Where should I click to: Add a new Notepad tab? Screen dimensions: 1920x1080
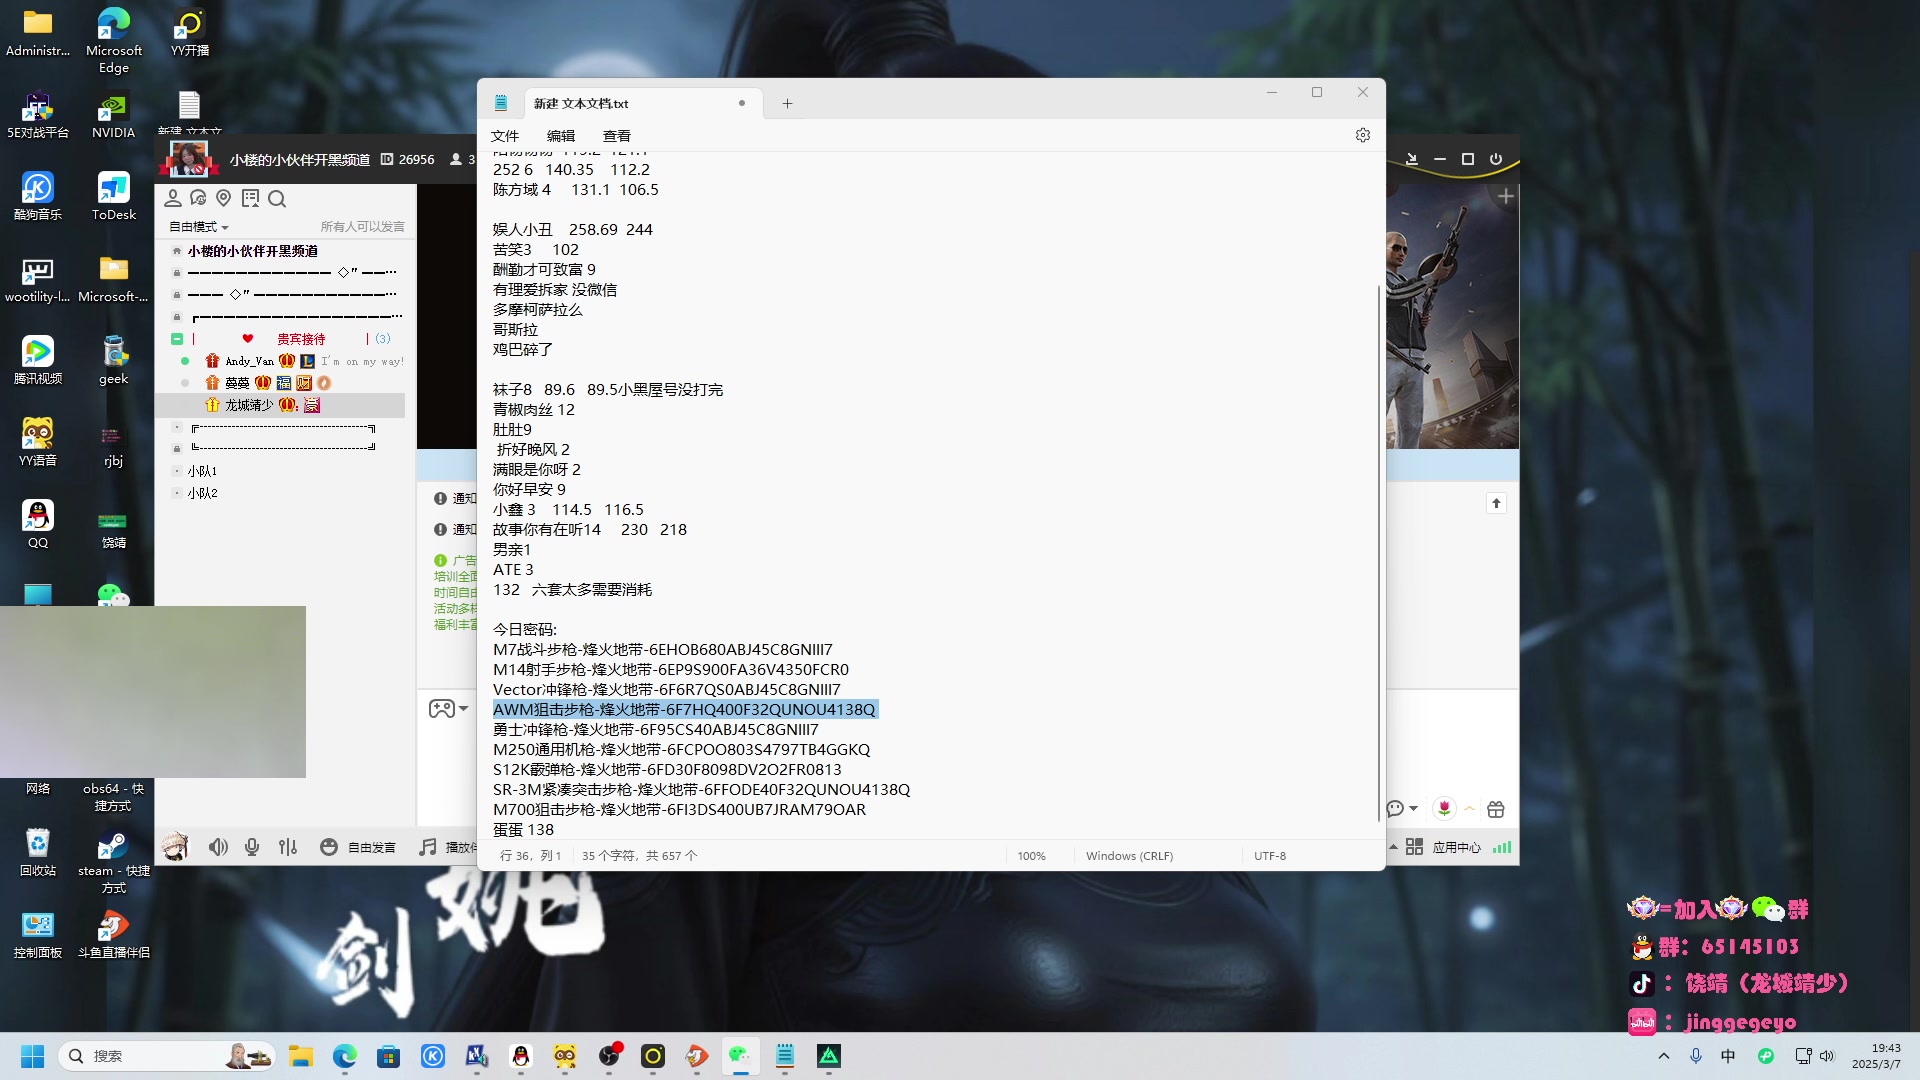787,103
